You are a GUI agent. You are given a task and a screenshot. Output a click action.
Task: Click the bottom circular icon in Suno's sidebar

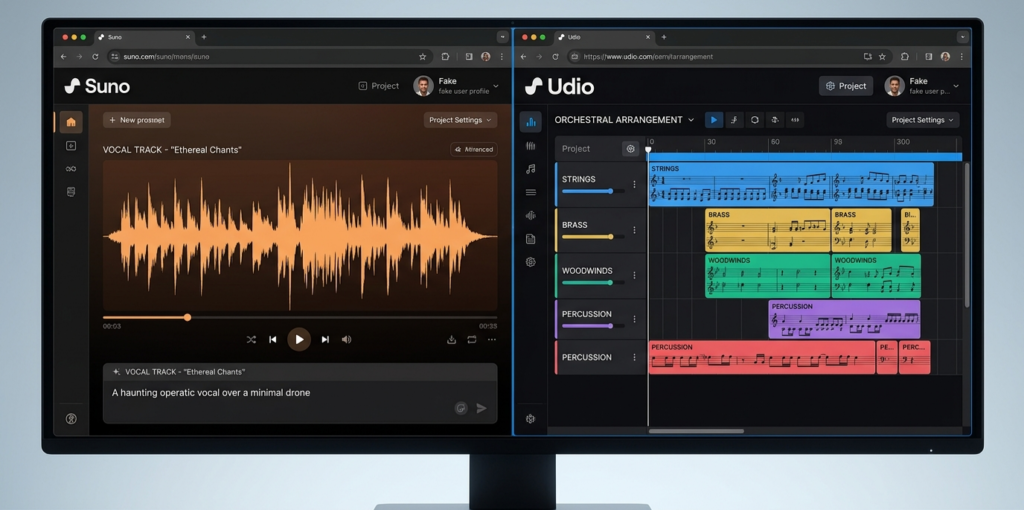click(x=71, y=419)
